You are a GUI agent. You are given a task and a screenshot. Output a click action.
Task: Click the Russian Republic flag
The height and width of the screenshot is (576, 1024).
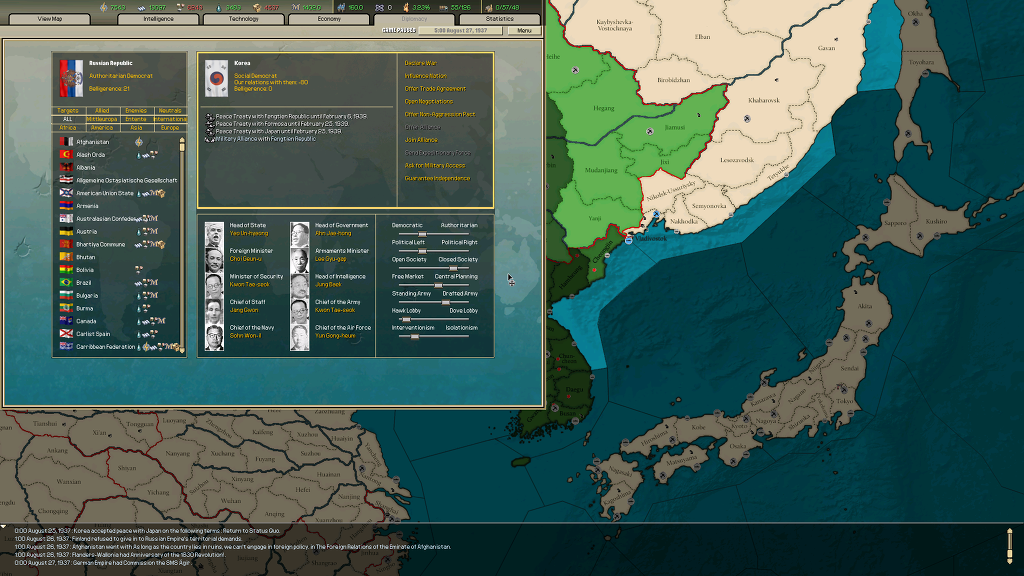[71, 78]
